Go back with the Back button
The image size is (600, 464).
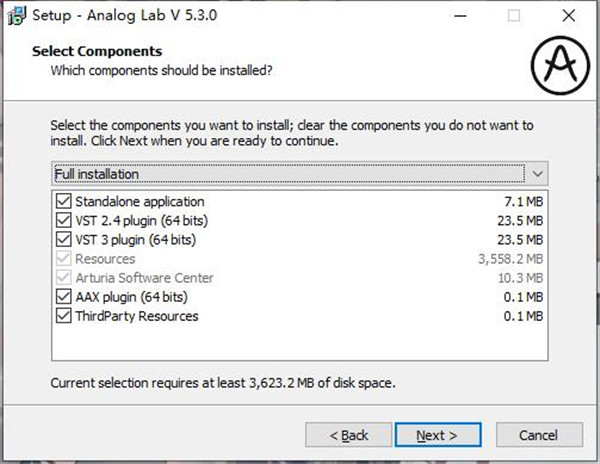pos(349,435)
